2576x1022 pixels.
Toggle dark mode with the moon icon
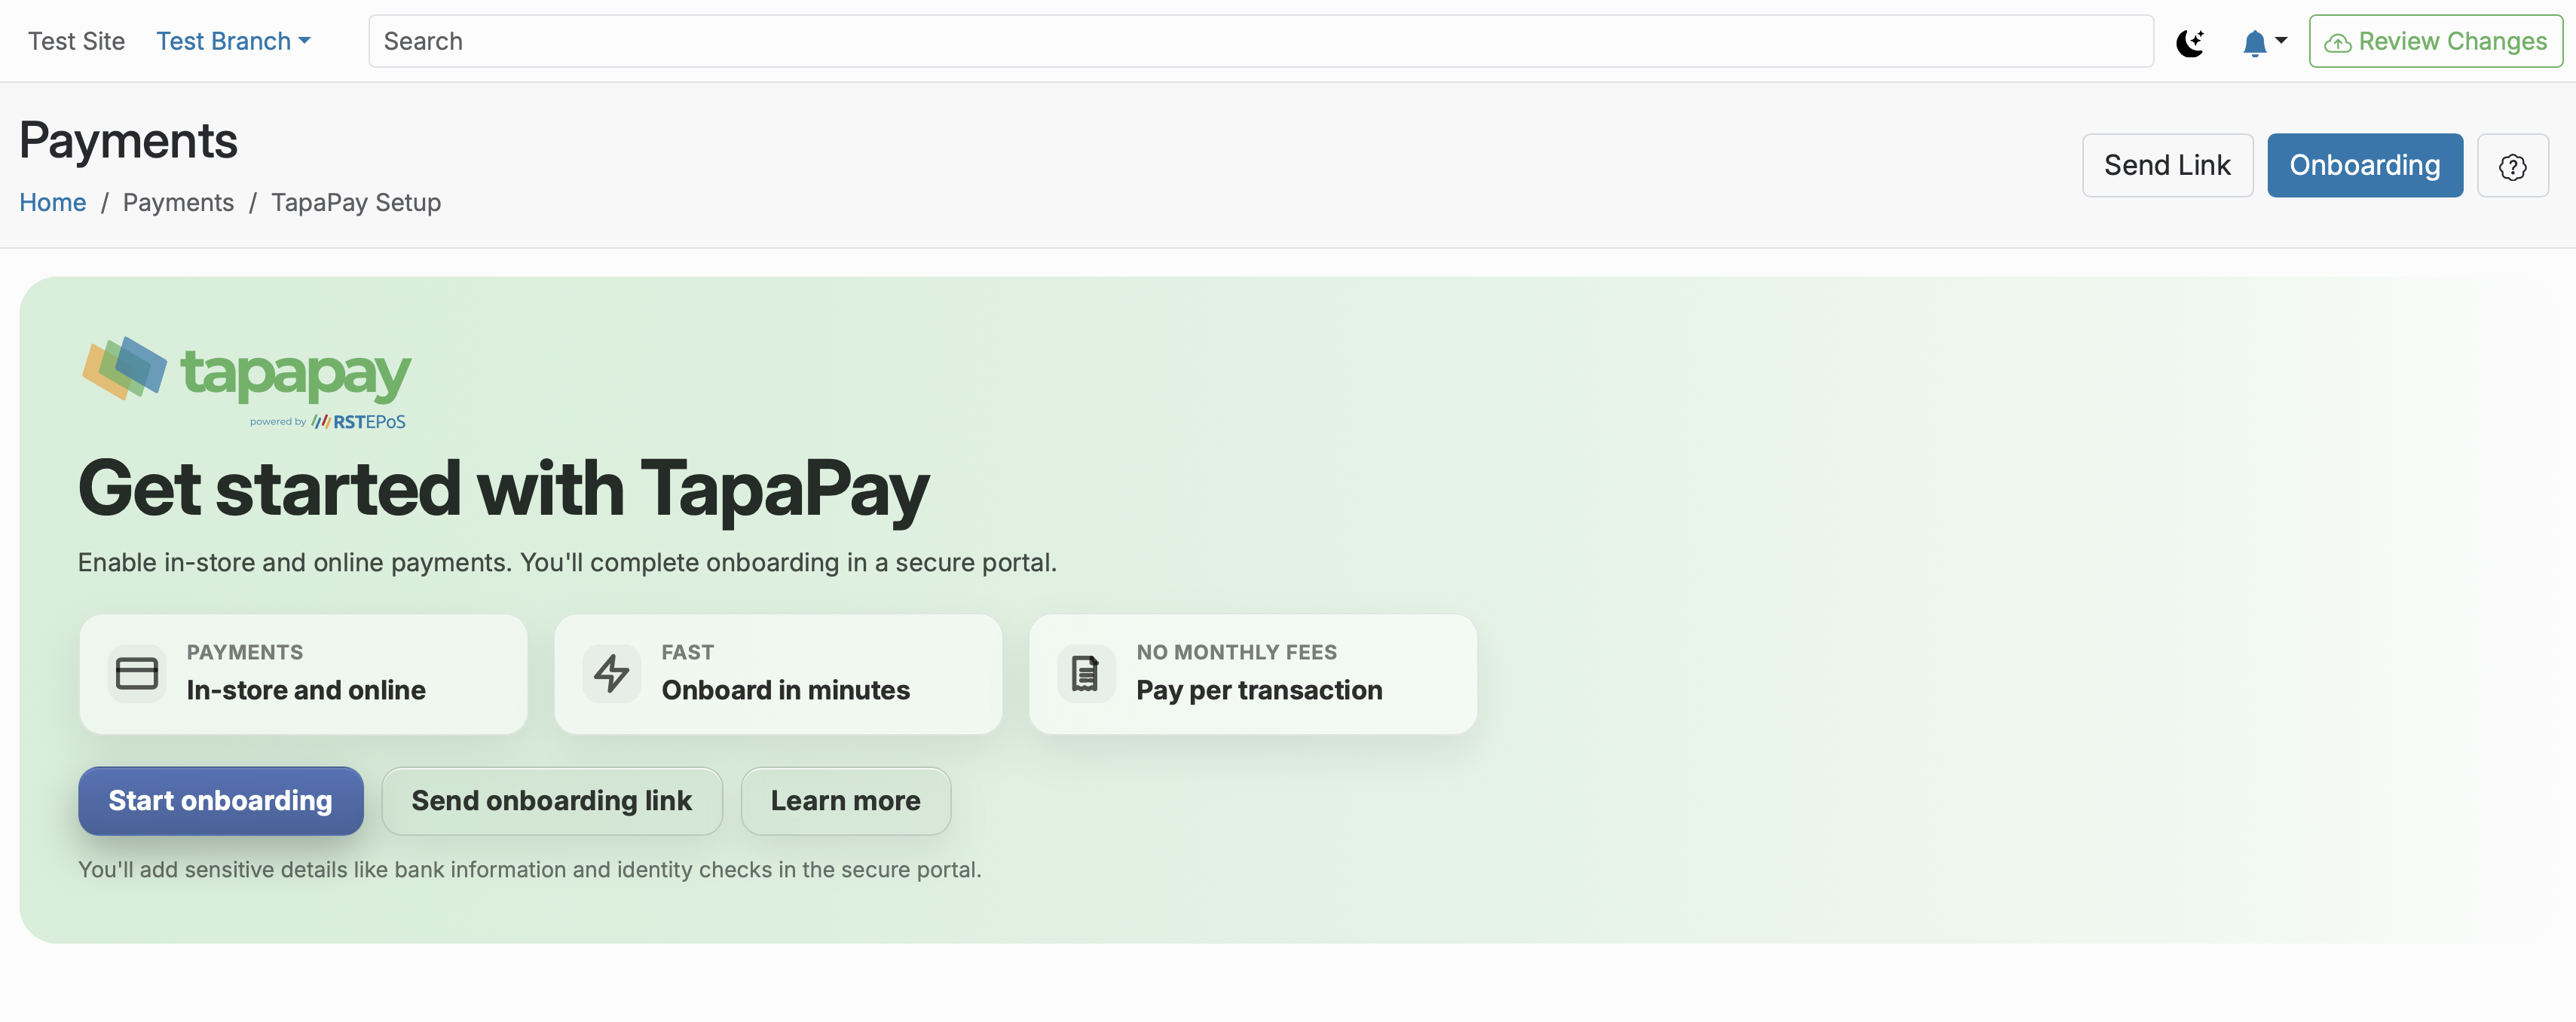[x=2191, y=42]
